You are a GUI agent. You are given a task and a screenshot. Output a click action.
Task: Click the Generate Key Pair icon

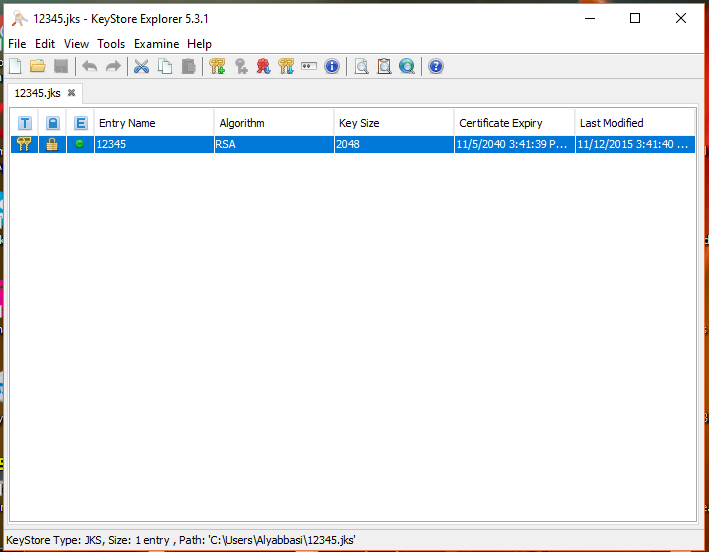point(217,66)
